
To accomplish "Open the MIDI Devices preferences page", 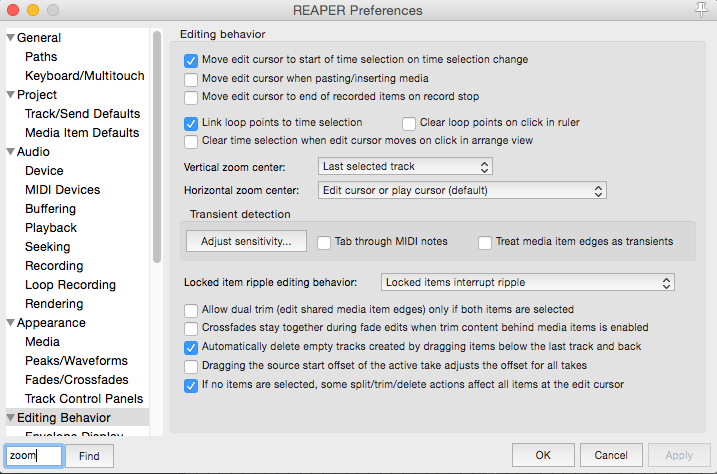I will click(x=62, y=190).
